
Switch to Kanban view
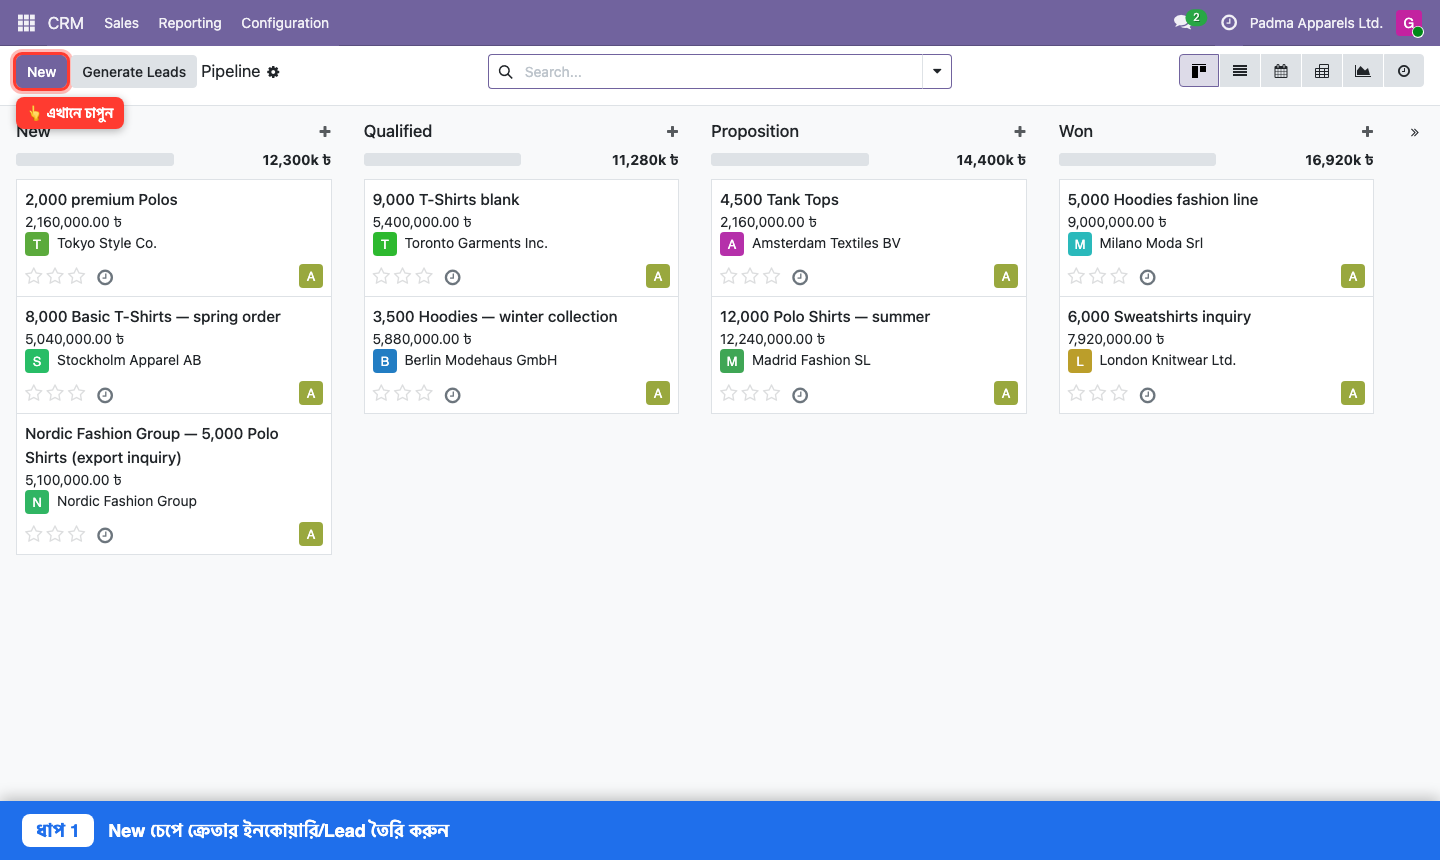point(1199,71)
